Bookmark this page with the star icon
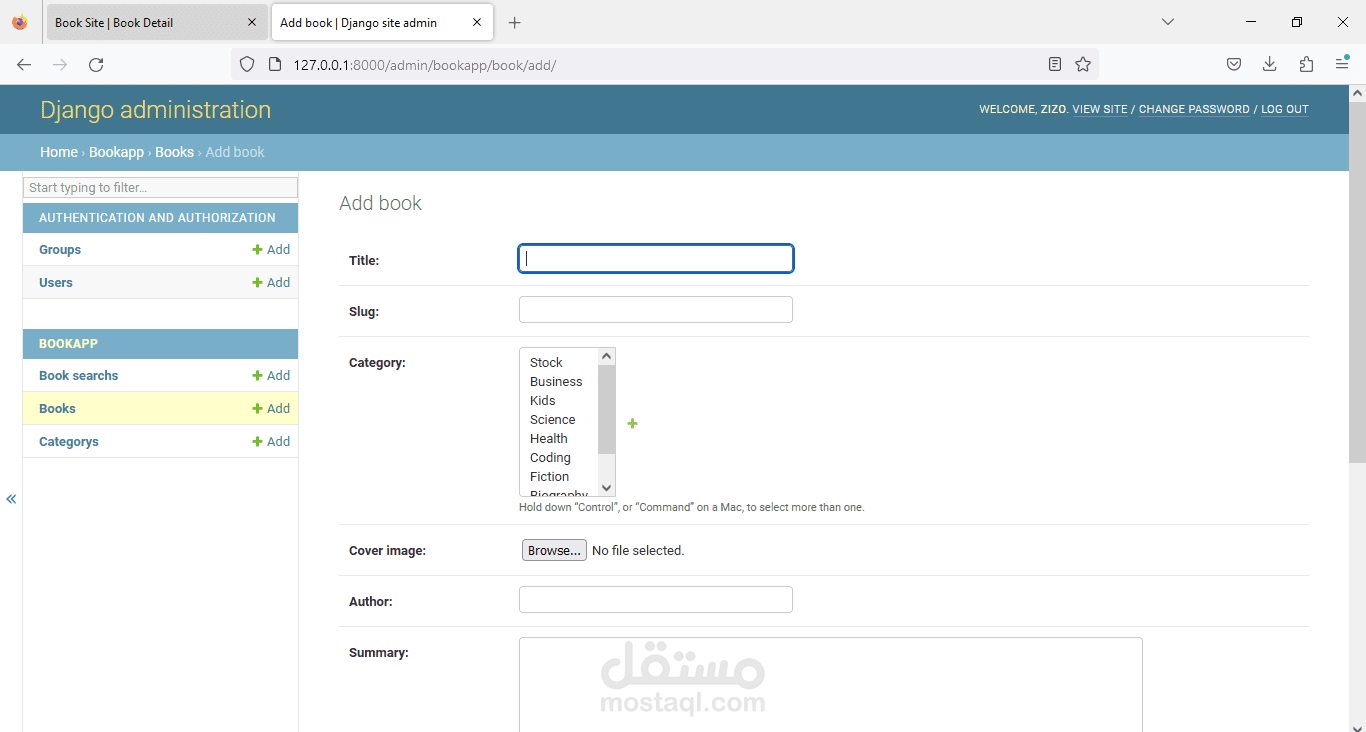This screenshot has height=732, width=1366. [x=1083, y=64]
